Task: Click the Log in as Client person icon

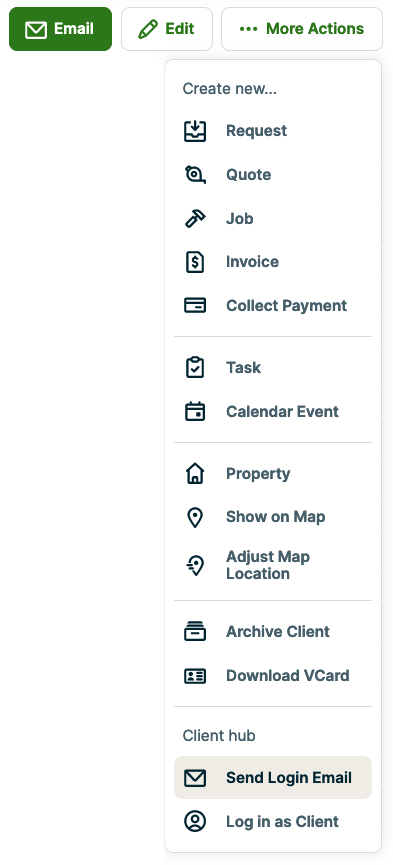Action: [x=195, y=821]
